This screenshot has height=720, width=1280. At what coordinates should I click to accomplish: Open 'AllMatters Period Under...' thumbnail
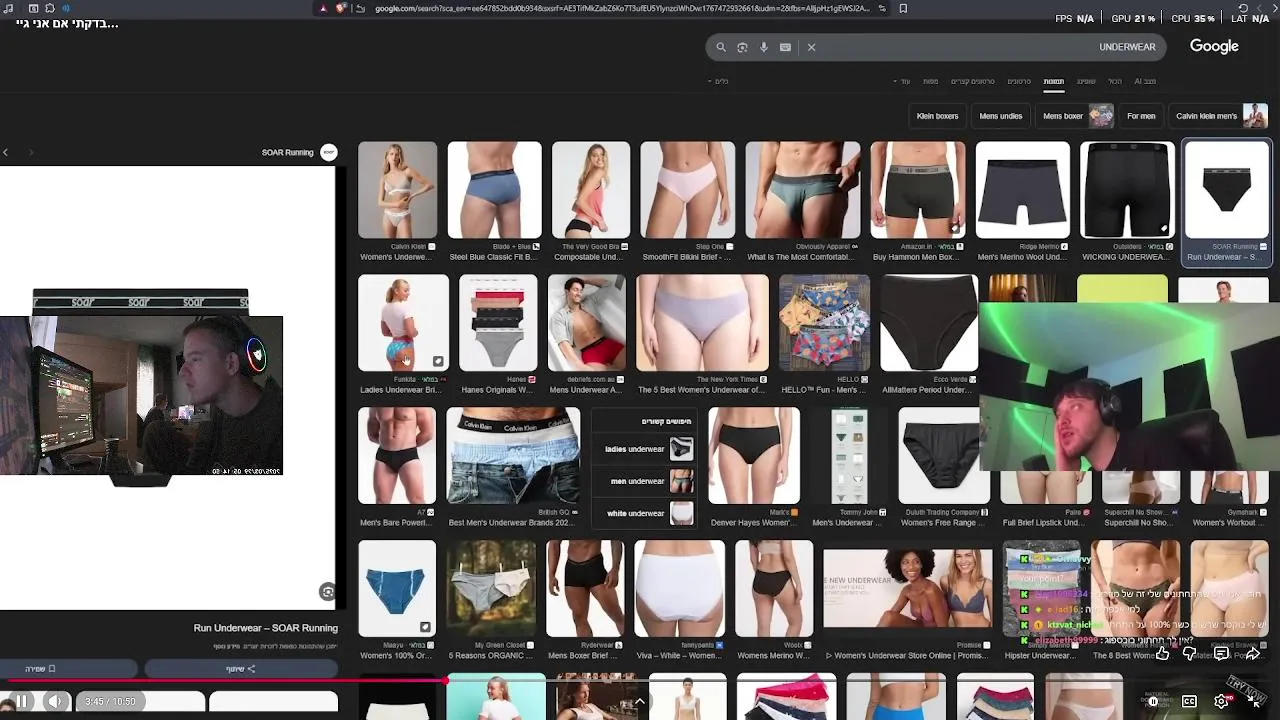coord(929,323)
